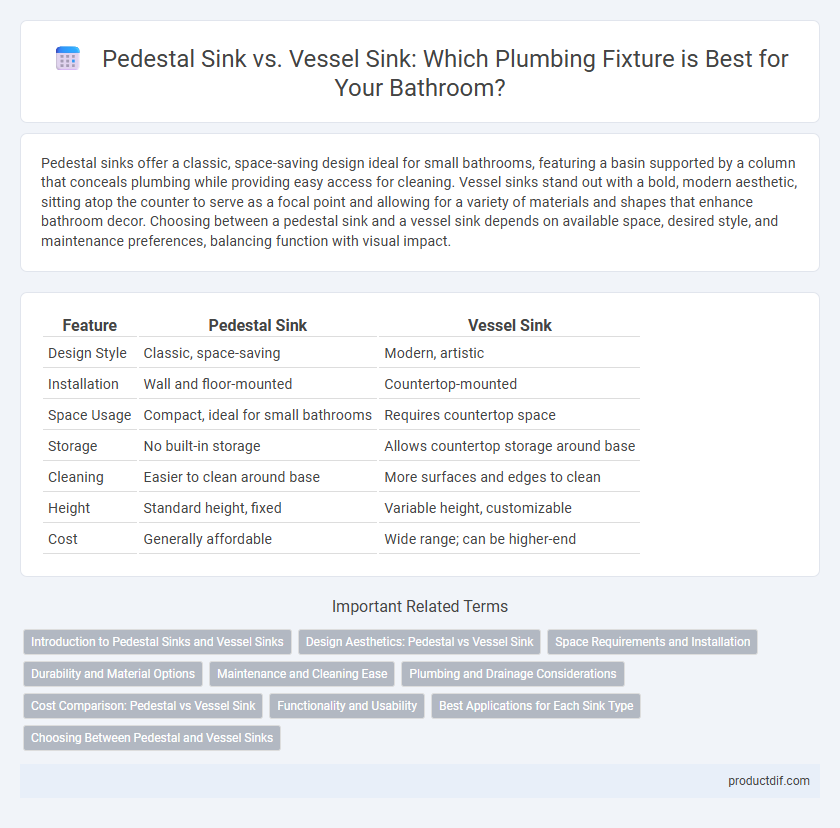Open Introduction to Pedestal Sinks and Vessel Sinks
This screenshot has height=828, width=840.
point(157,642)
